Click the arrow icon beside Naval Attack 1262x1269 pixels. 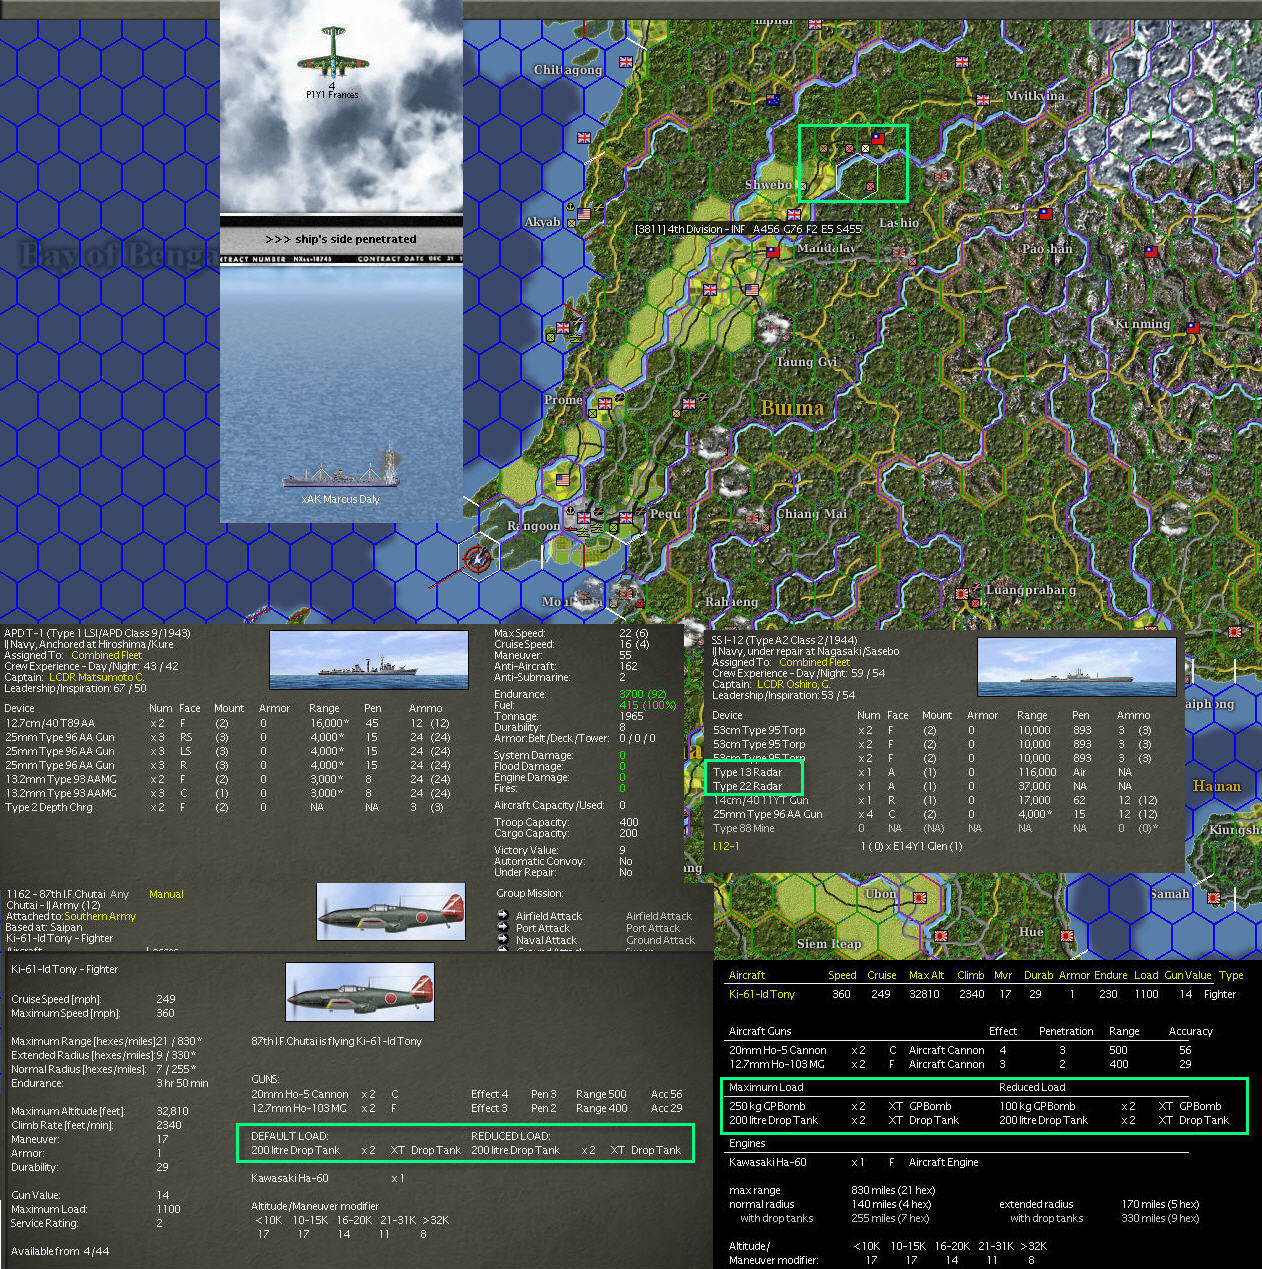click(x=502, y=939)
